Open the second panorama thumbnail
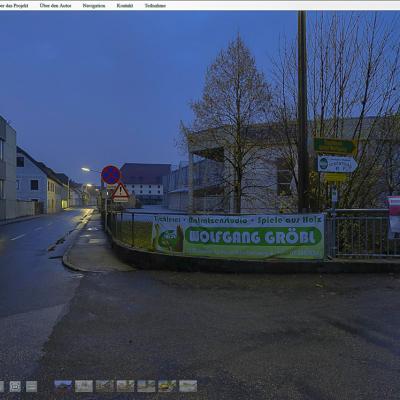Screen dimensions: 400x400 click(84, 386)
